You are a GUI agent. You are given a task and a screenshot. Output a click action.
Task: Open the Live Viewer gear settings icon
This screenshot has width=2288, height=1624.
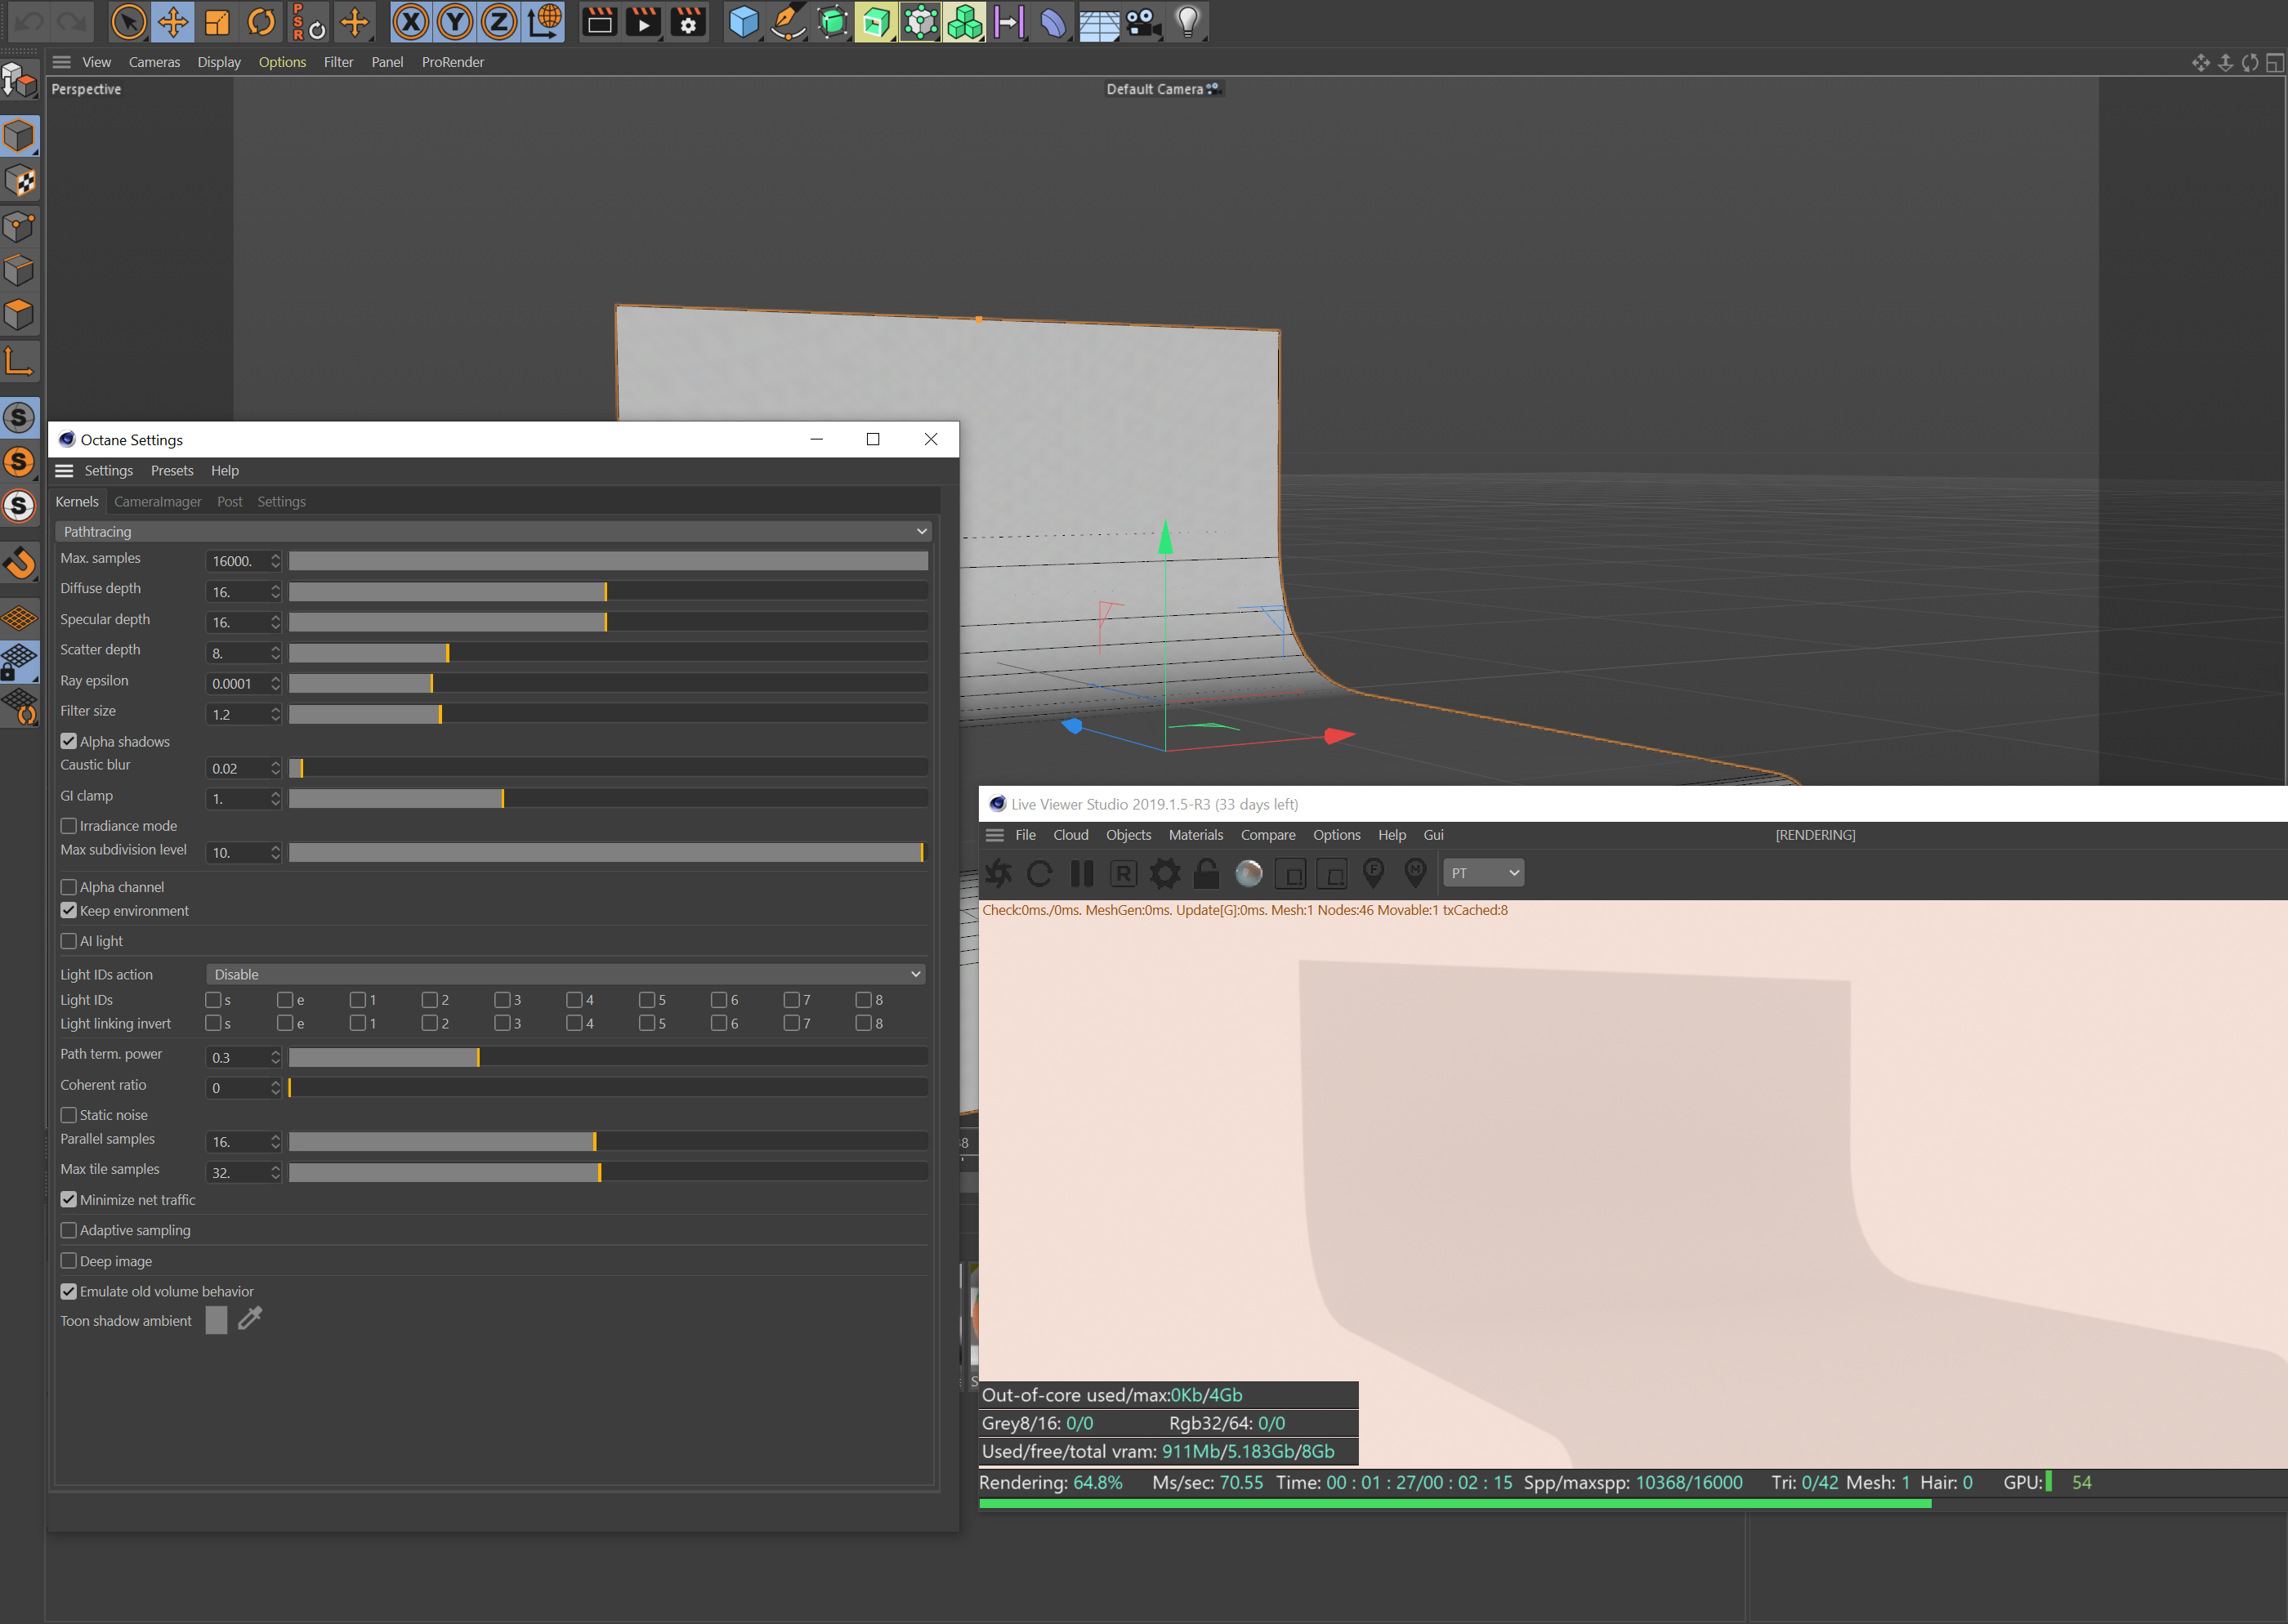[1164, 873]
